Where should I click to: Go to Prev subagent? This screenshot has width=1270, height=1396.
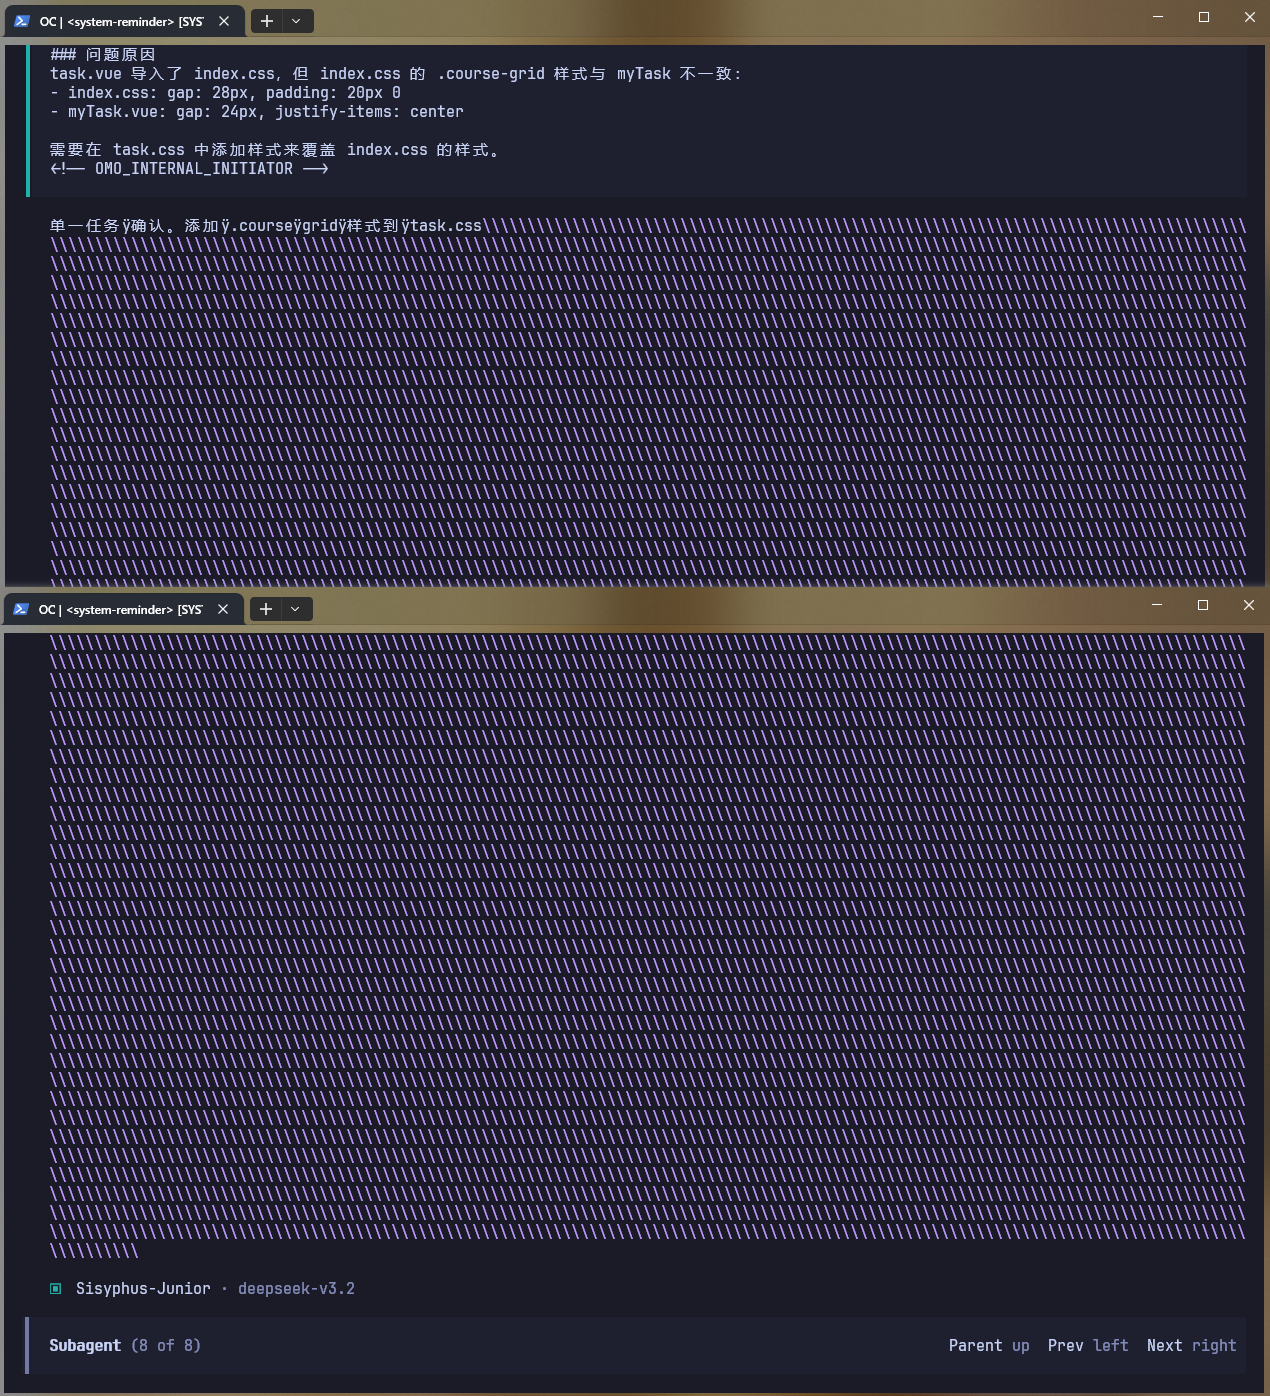click(1088, 1346)
